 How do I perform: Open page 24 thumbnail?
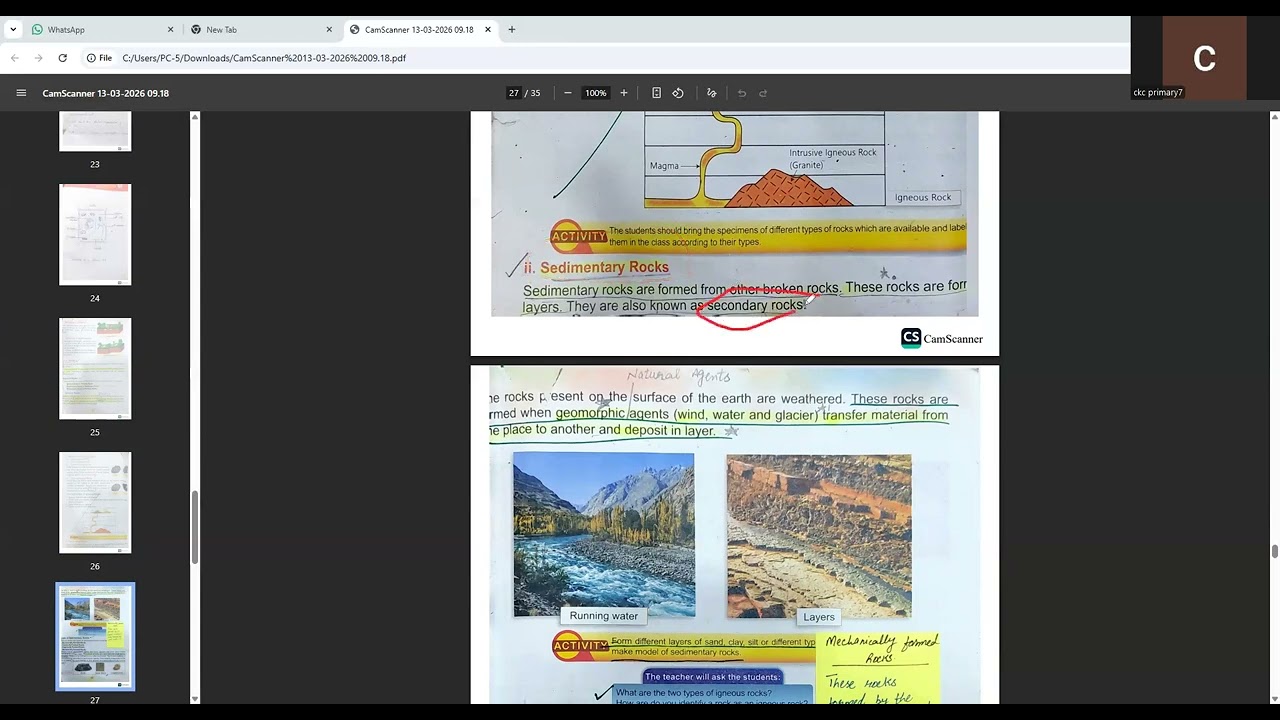[x=95, y=234]
